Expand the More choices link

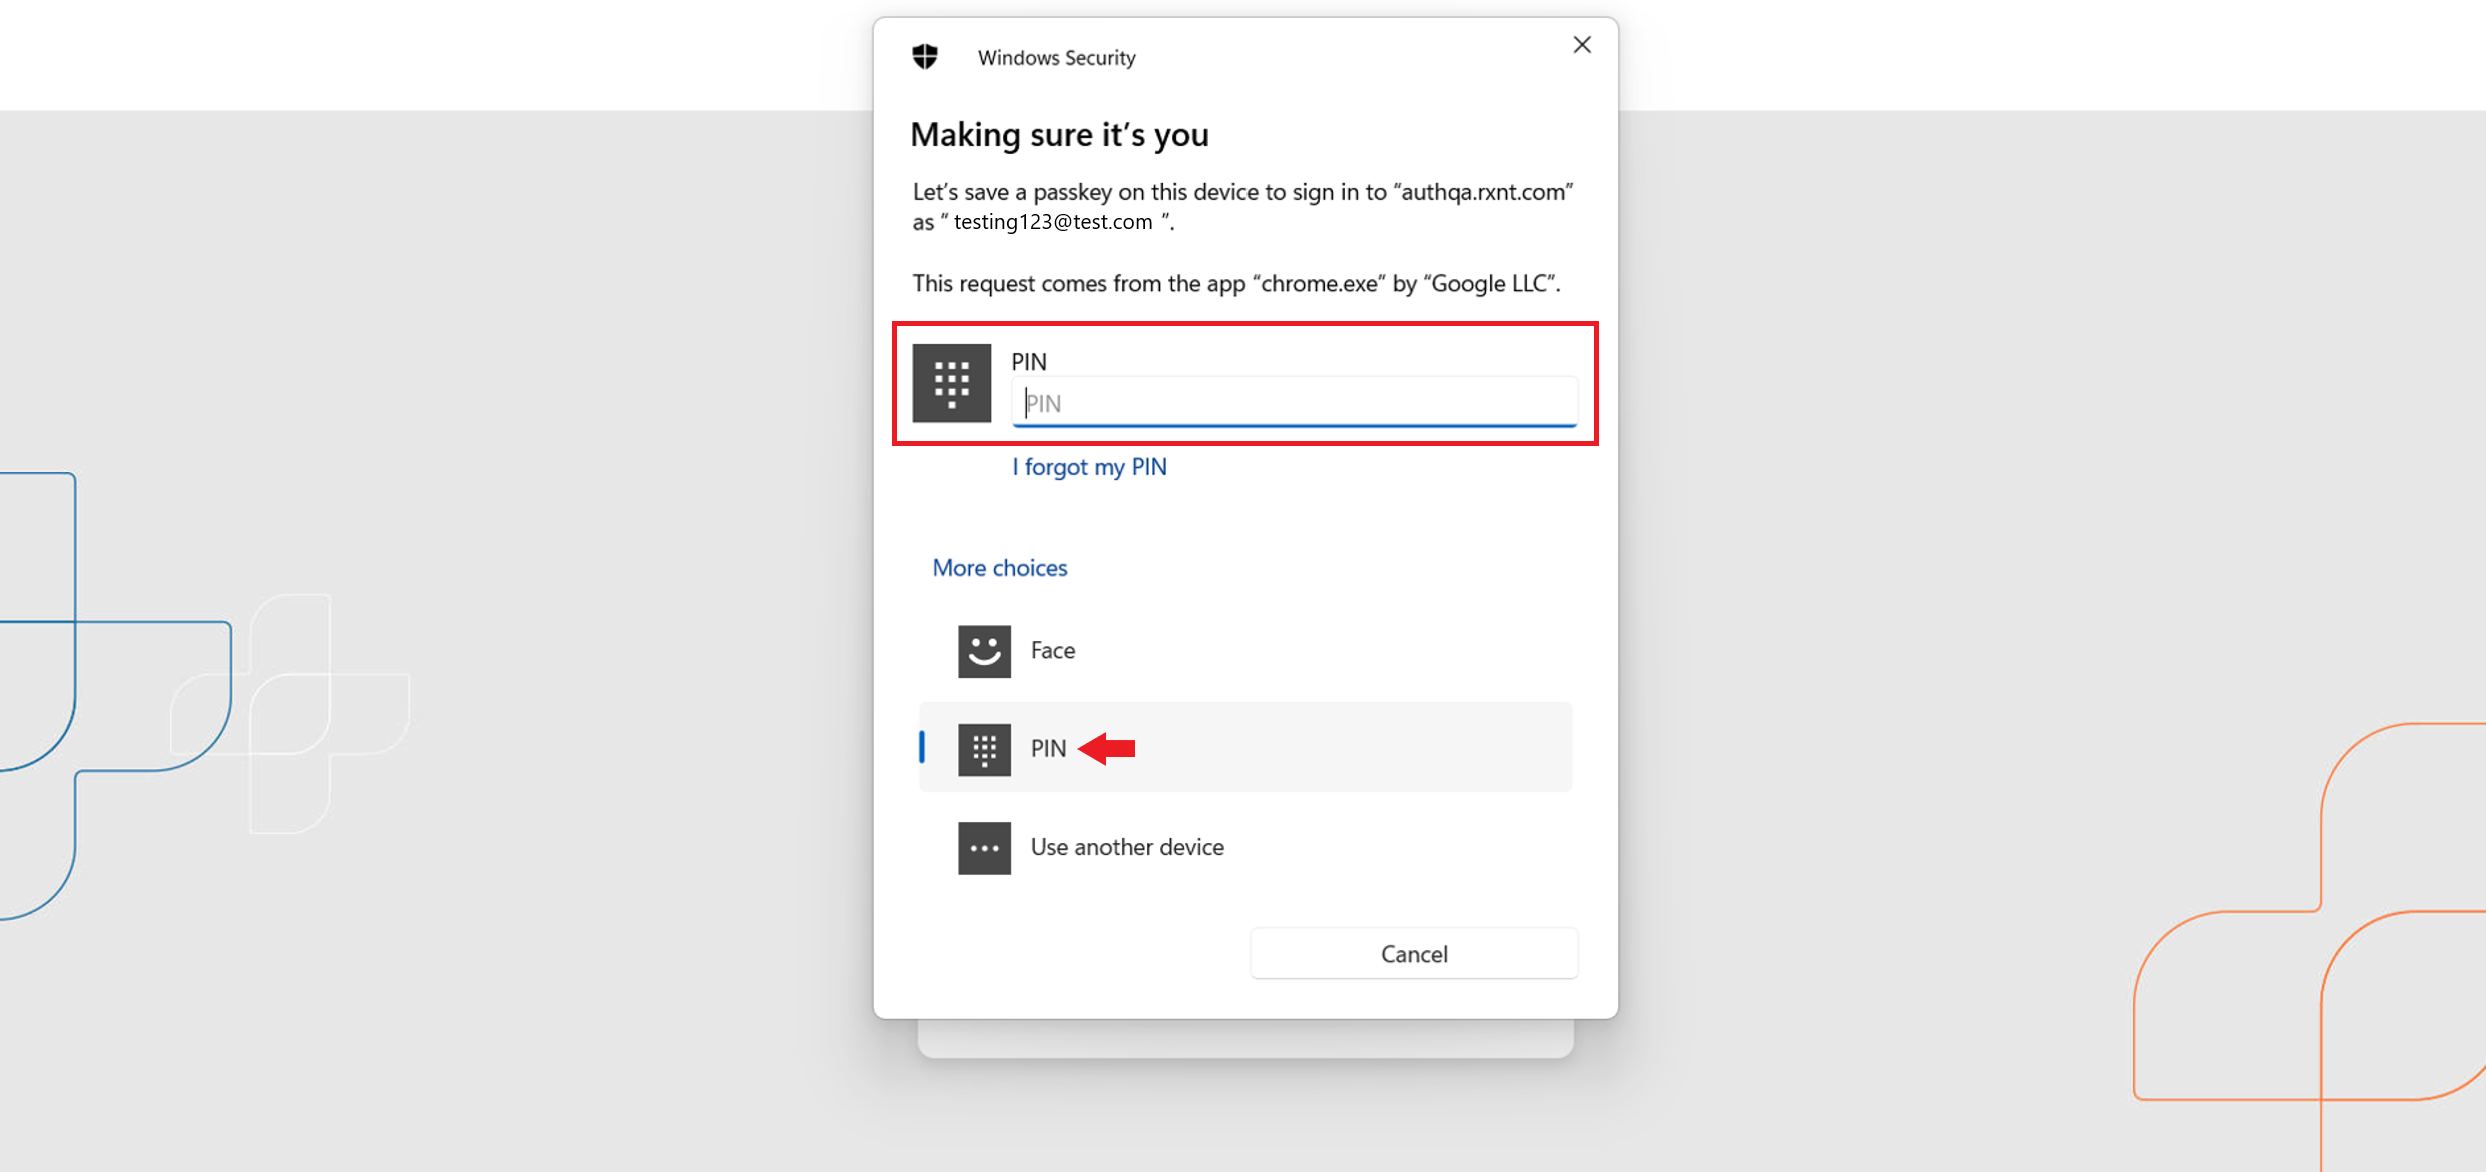pyautogui.click(x=999, y=568)
